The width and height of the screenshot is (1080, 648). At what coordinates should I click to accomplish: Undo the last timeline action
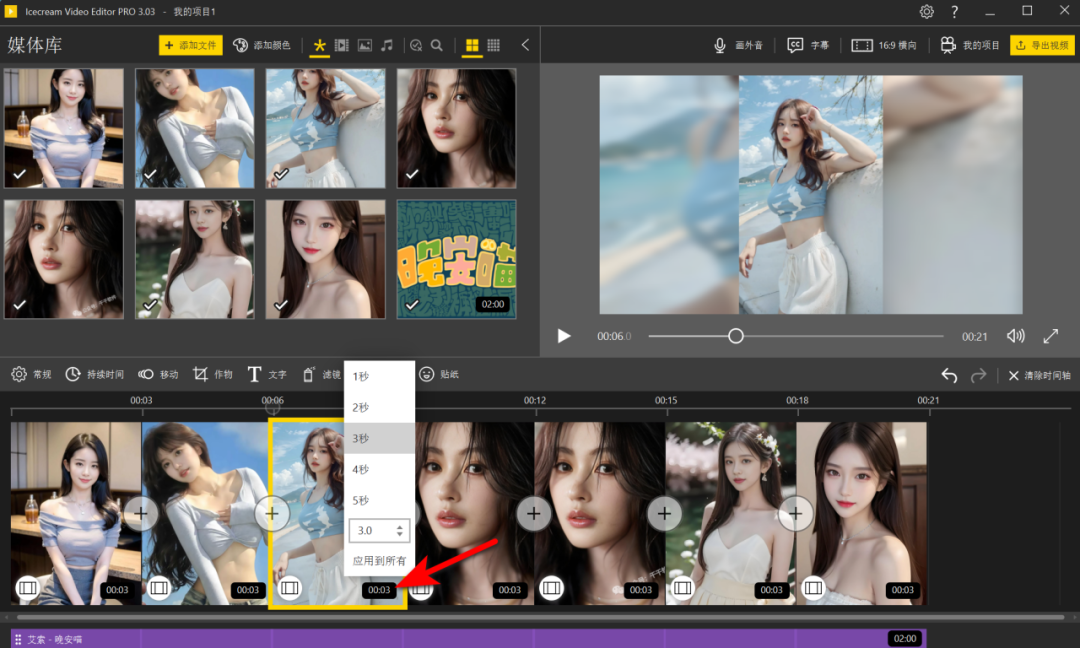pyautogui.click(x=949, y=375)
